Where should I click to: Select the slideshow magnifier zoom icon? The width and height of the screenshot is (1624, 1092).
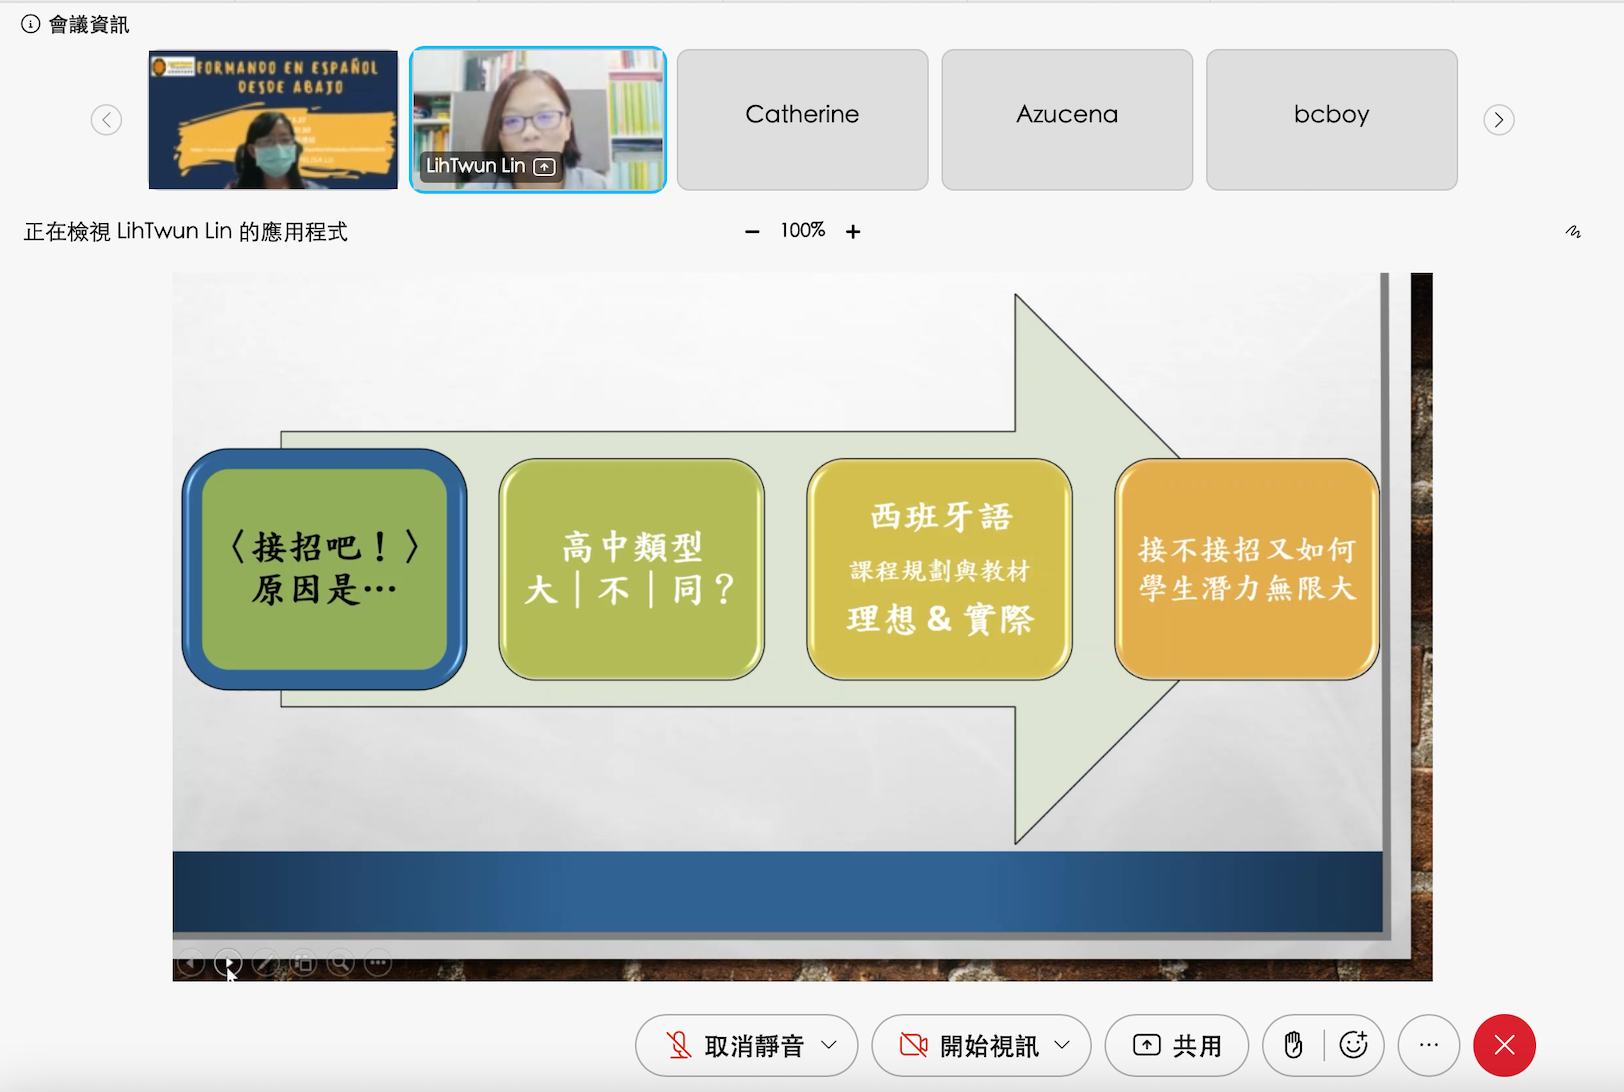pos(340,963)
